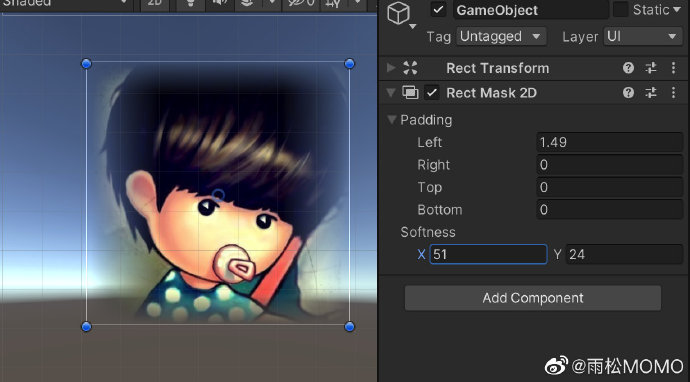This screenshot has height=382, width=690.
Task: Open Rect Mask 2D three-dot context menu
Action: [x=673, y=93]
